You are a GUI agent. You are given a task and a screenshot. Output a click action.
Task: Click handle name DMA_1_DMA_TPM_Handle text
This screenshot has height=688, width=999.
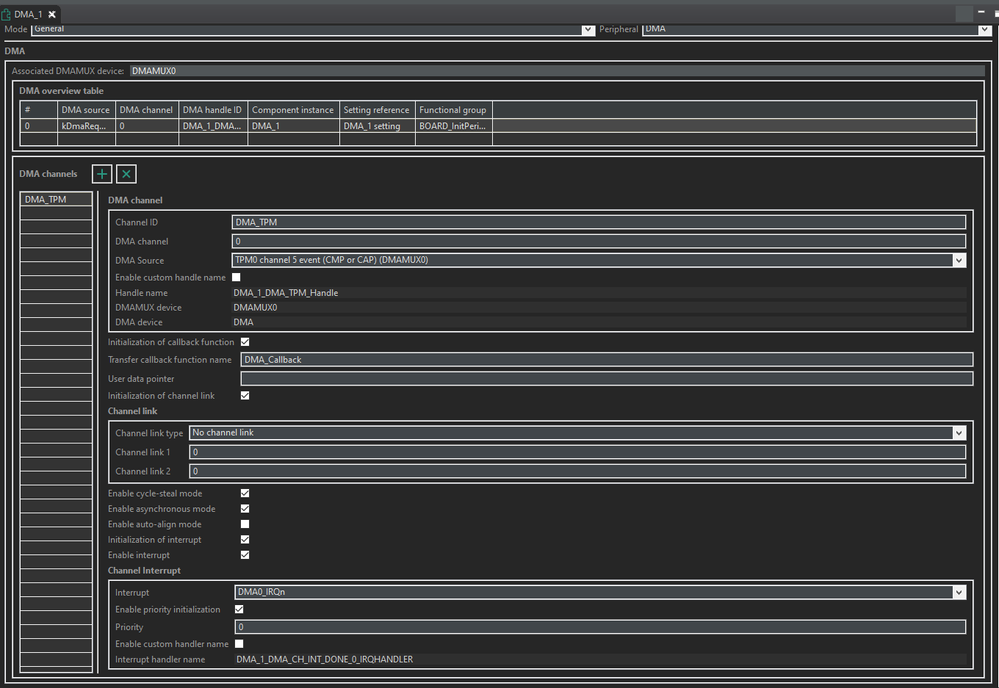pos(286,293)
